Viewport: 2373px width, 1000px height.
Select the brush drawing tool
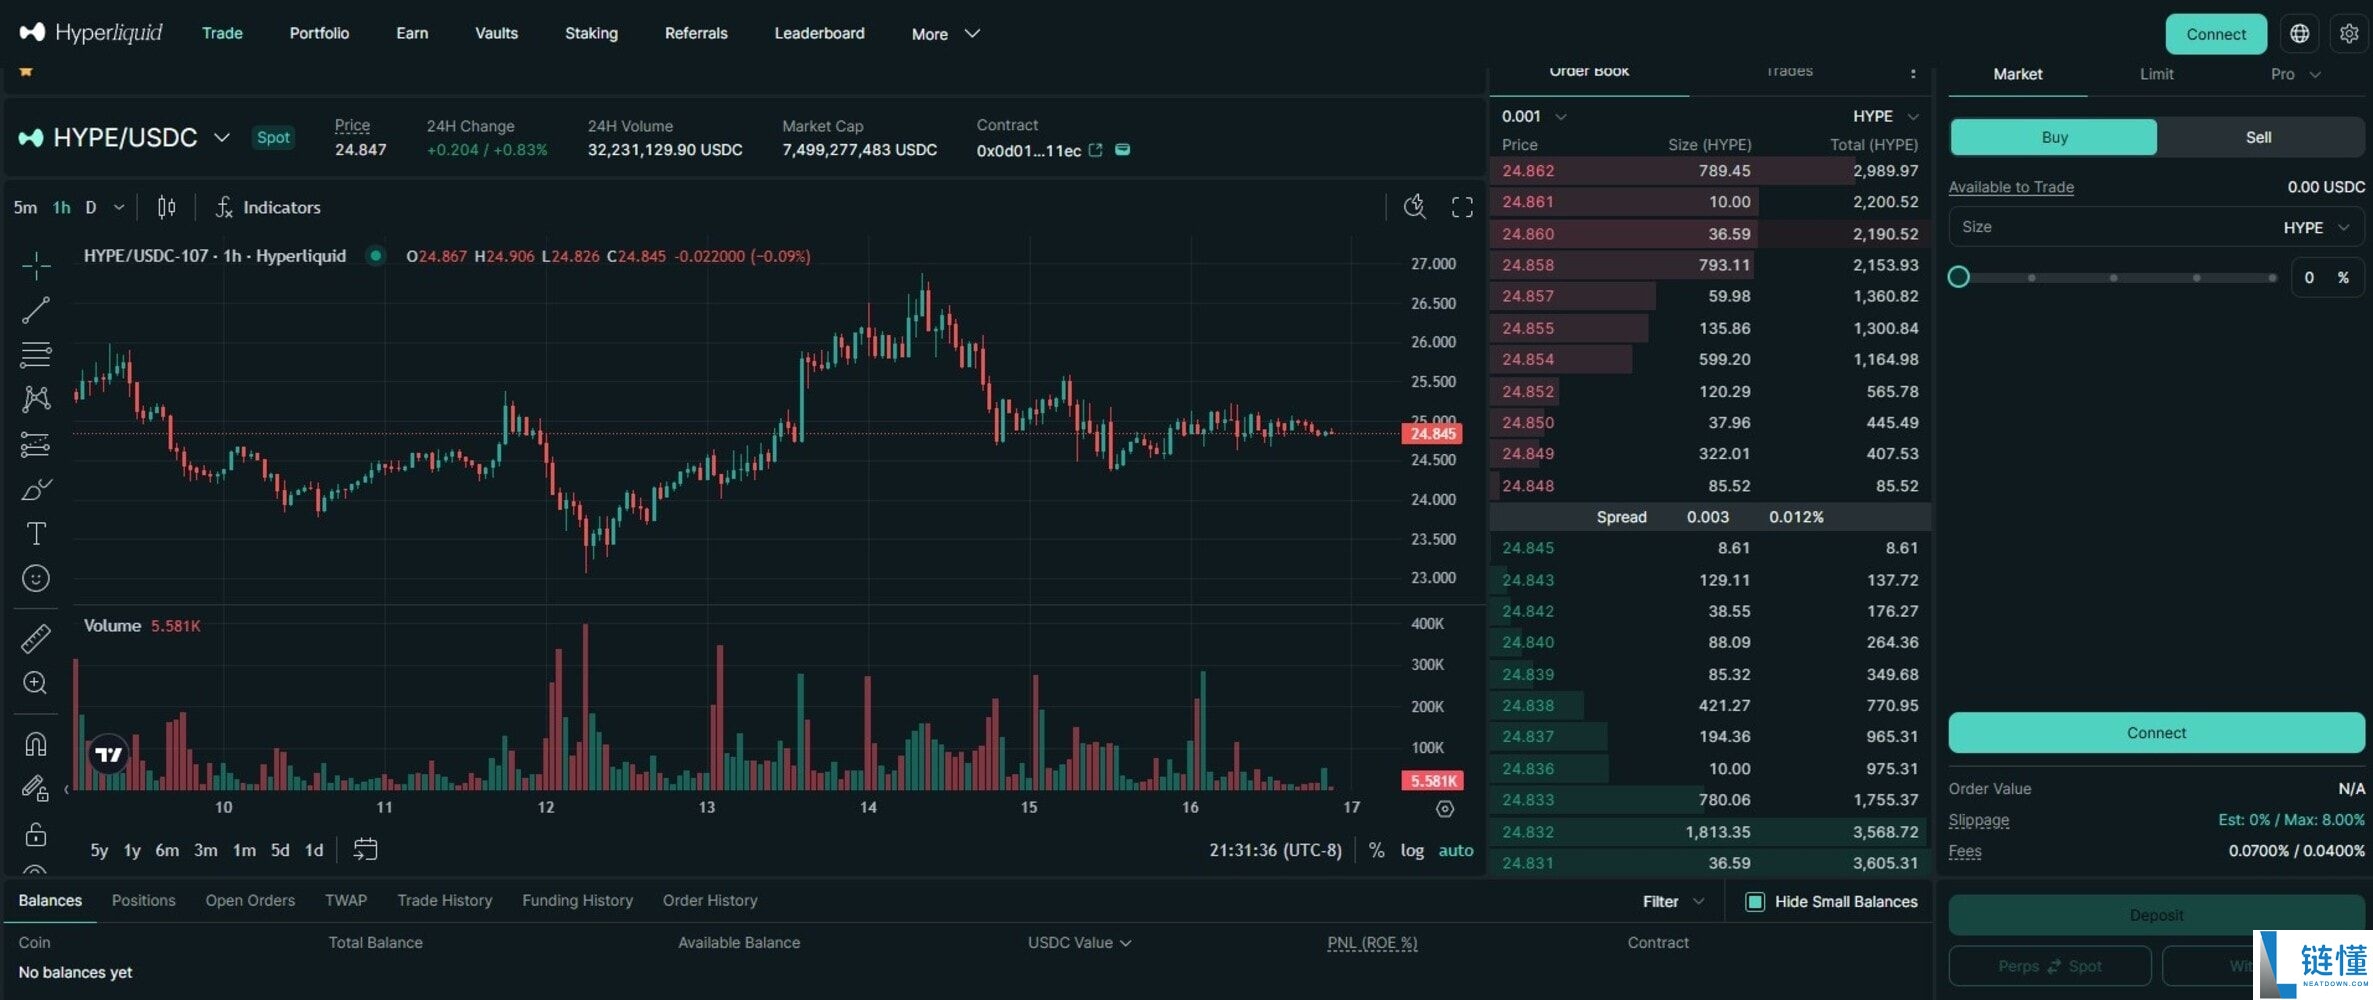(x=36, y=489)
